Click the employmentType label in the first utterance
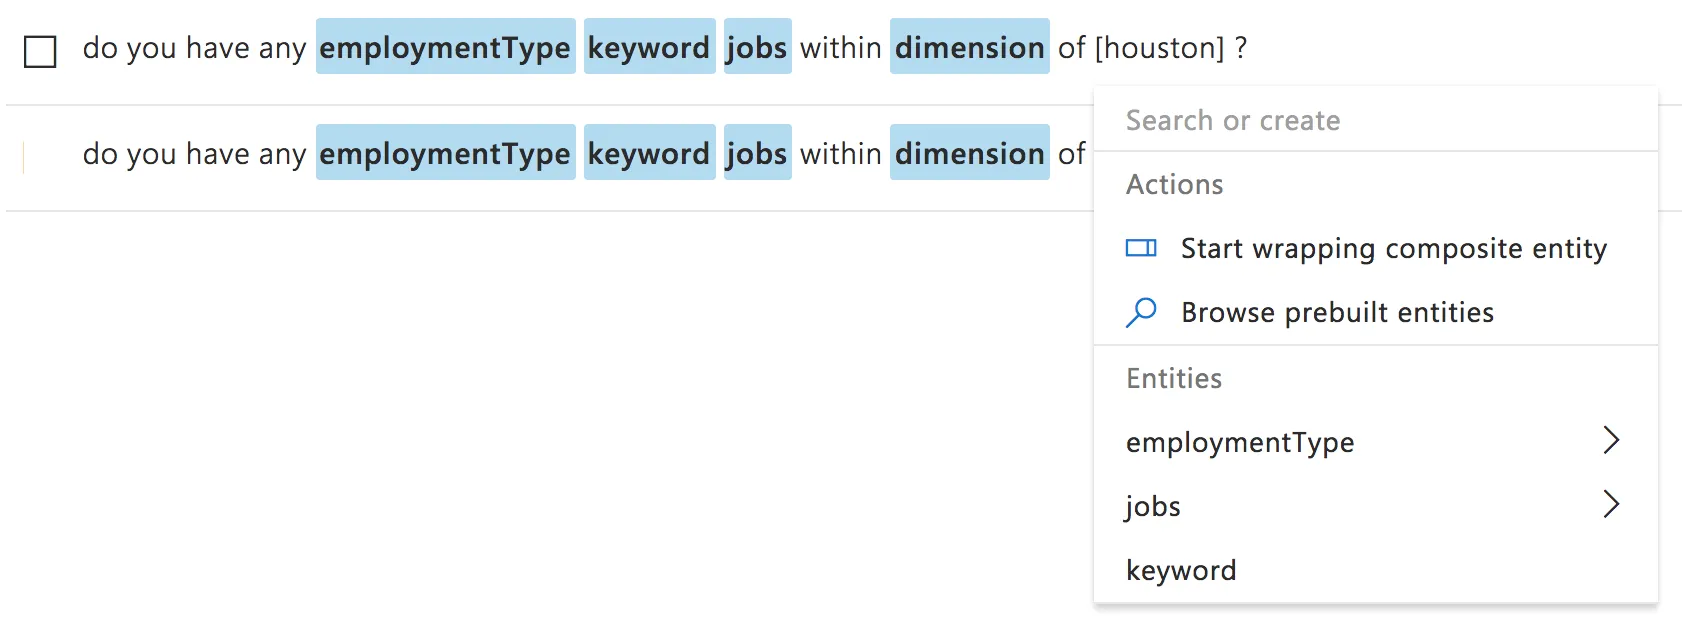This screenshot has width=1682, height=628. (445, 47)
